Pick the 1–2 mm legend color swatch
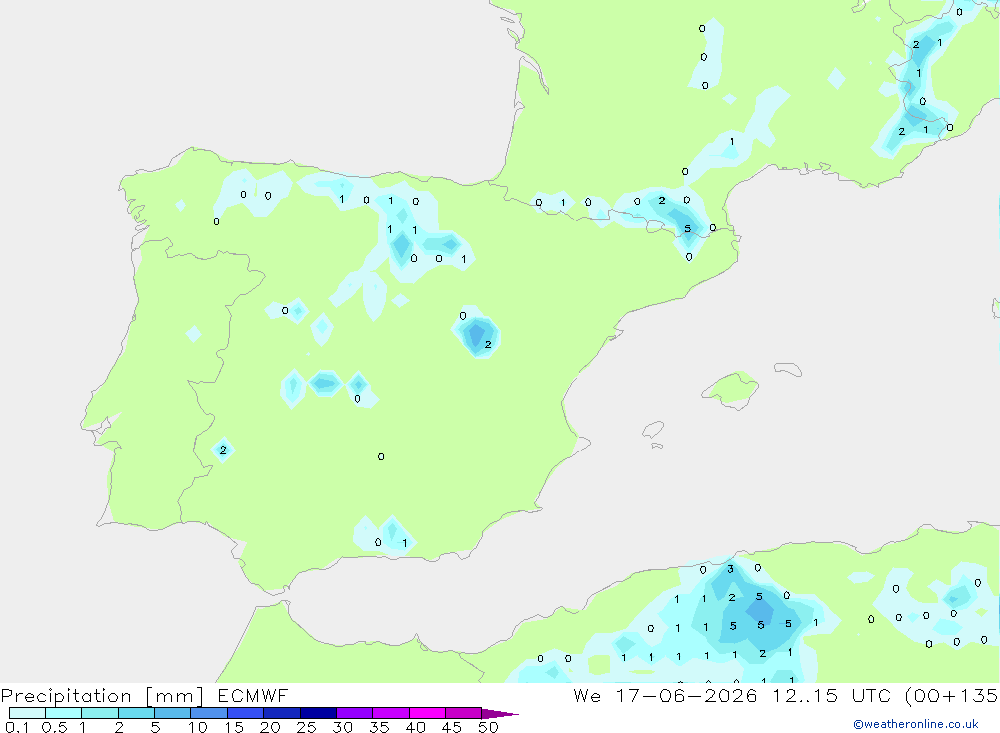This screenshot has height=733, width=1000. 99,713
